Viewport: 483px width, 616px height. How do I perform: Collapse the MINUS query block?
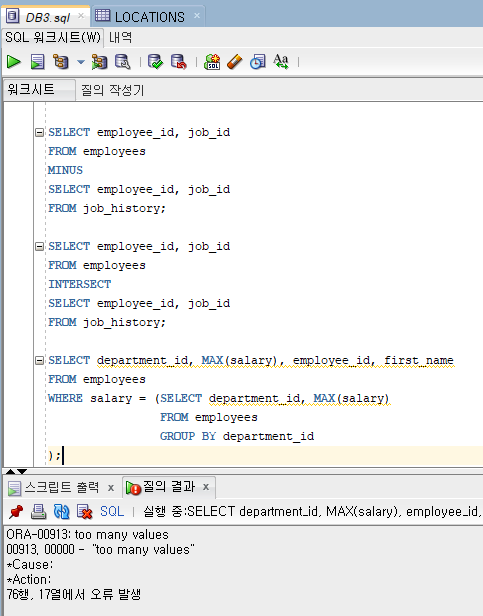point(39,132)
